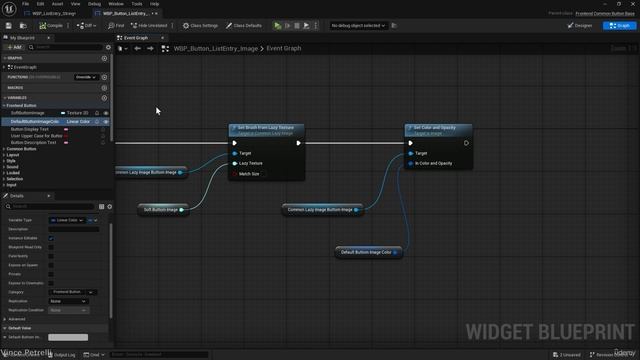Start Play in editor
The image size is (640, 360).
click(278, 26)
